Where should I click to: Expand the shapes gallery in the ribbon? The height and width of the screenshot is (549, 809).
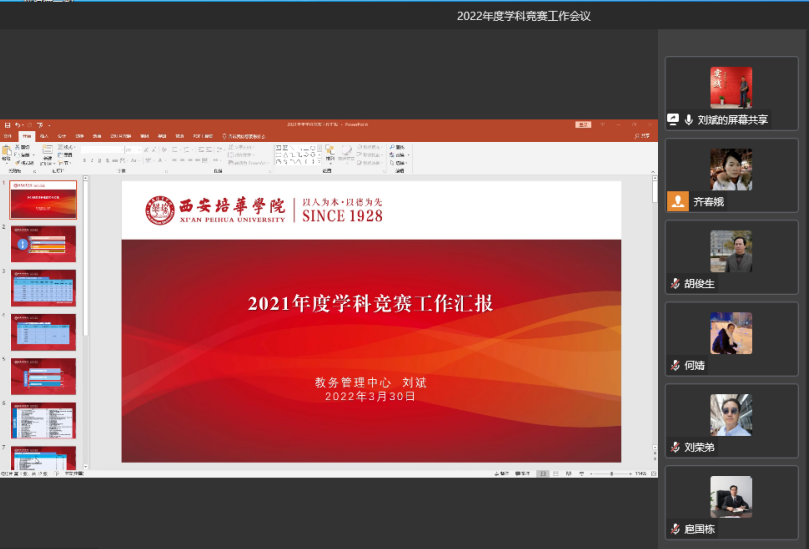pos(318,161)
